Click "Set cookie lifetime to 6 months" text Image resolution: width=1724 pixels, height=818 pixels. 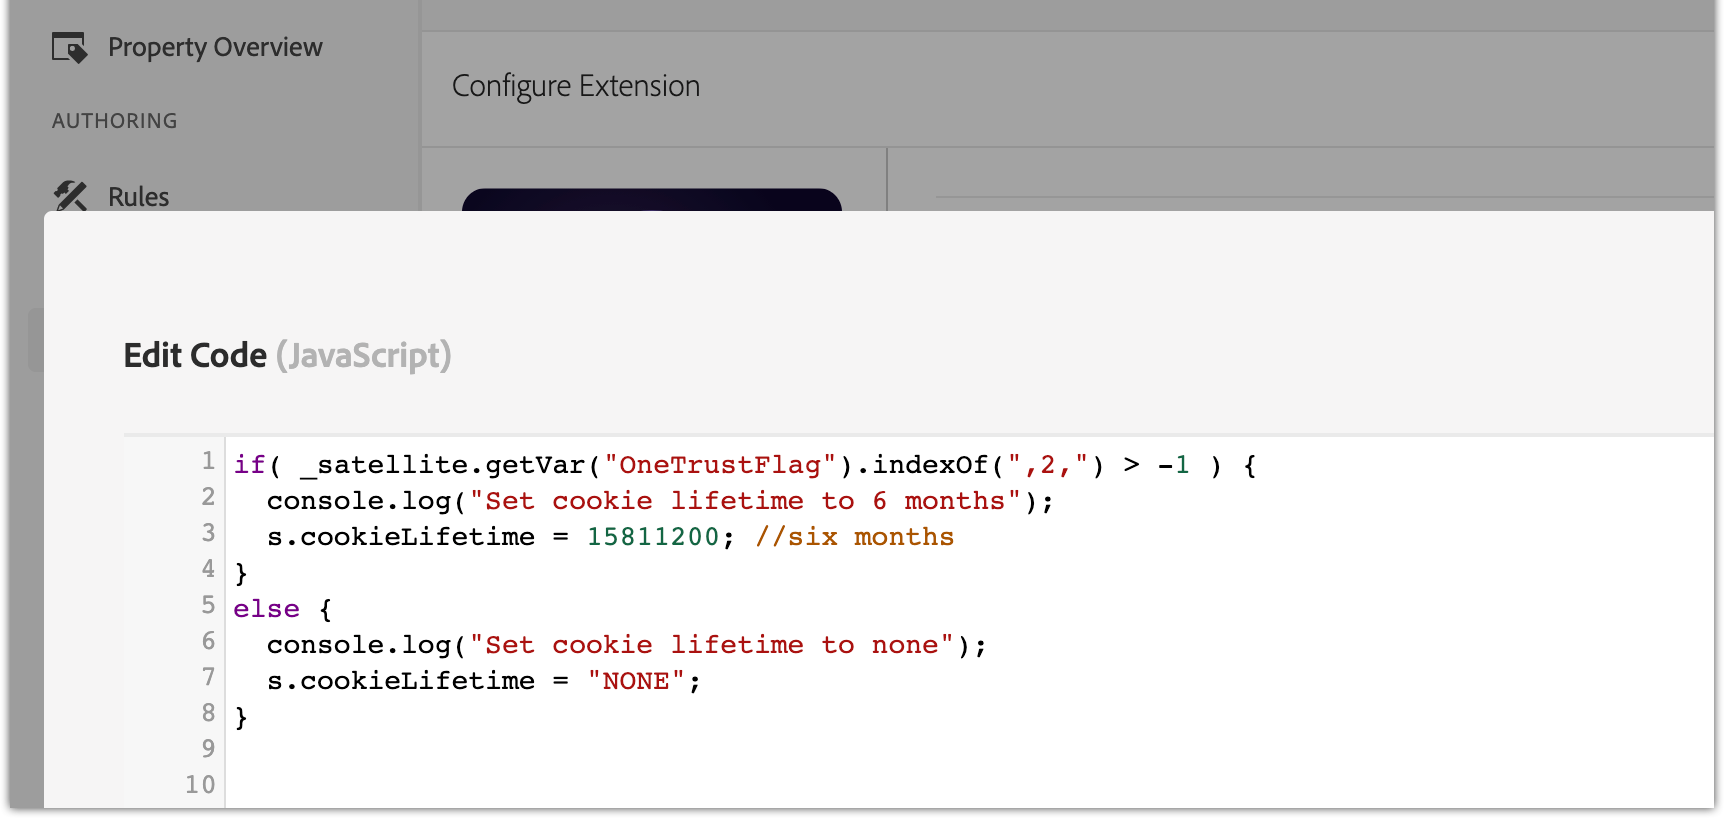746,501
